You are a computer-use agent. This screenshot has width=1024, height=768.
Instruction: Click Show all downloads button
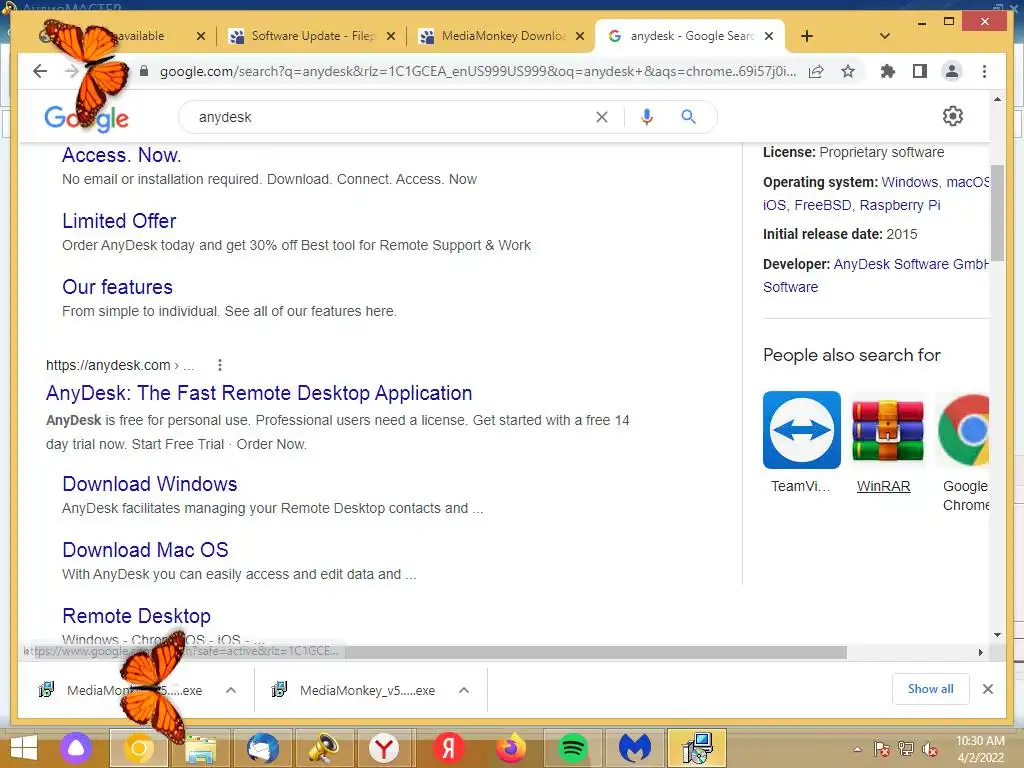tap(930, 689)
